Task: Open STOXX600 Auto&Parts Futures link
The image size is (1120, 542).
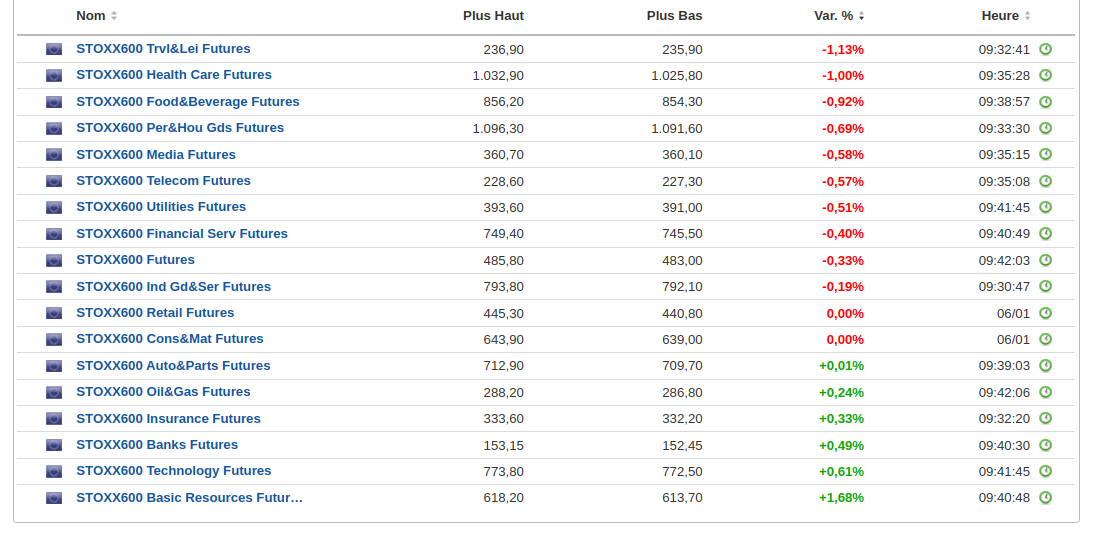Action: tap(173, 366)
